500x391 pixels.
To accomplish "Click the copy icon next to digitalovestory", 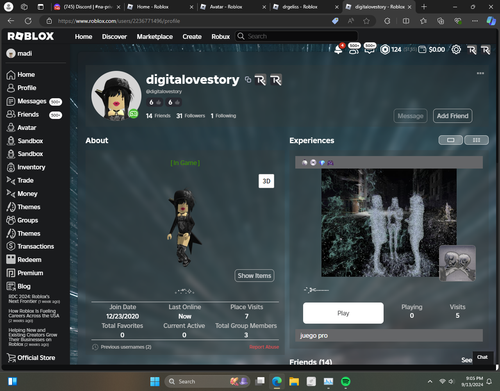I will click(x=248, y=80).
